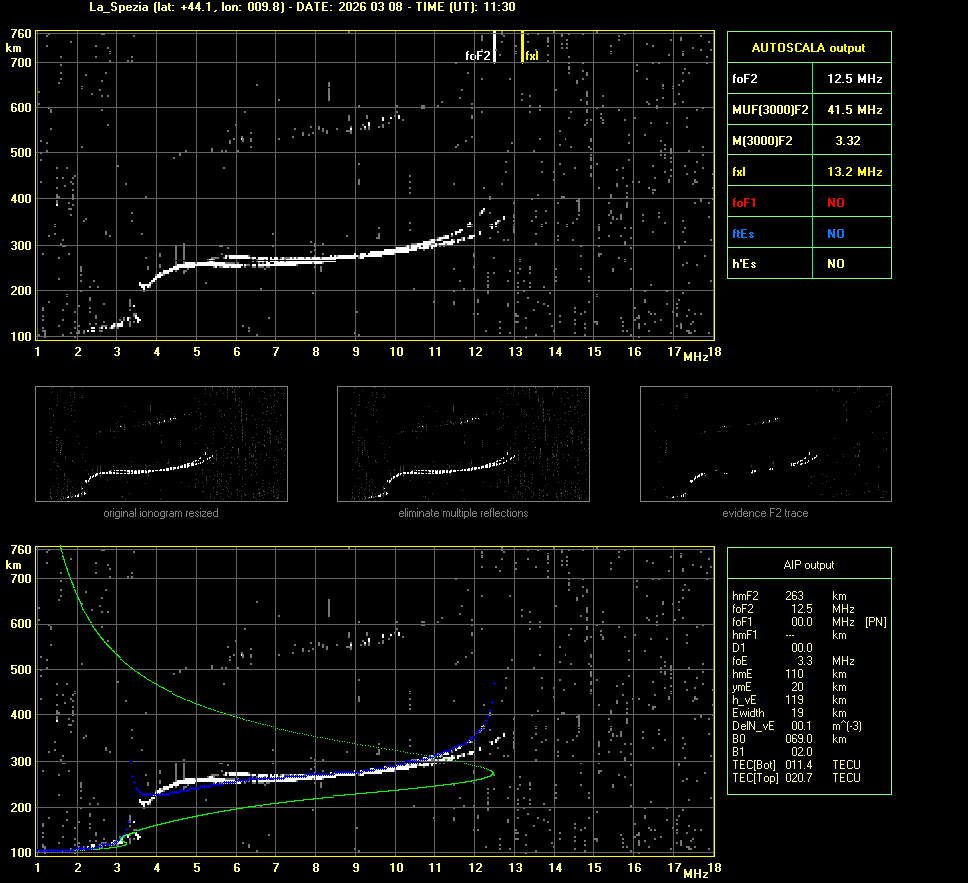Click the green profile curve peak in bottom plot
This screenshot has width=968, height=883.
point(492,772)
